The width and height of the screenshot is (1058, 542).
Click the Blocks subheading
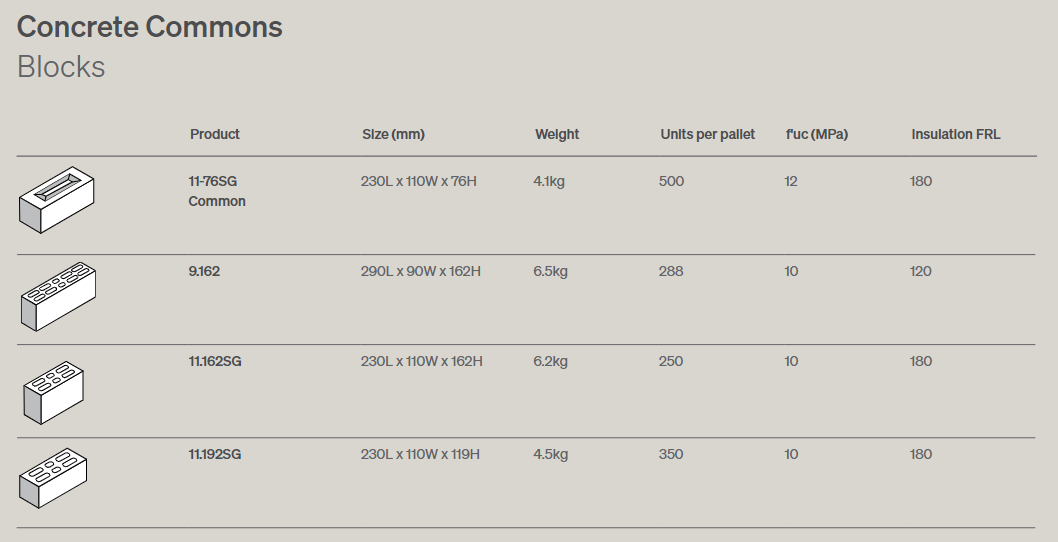click(x=61, y=67)
